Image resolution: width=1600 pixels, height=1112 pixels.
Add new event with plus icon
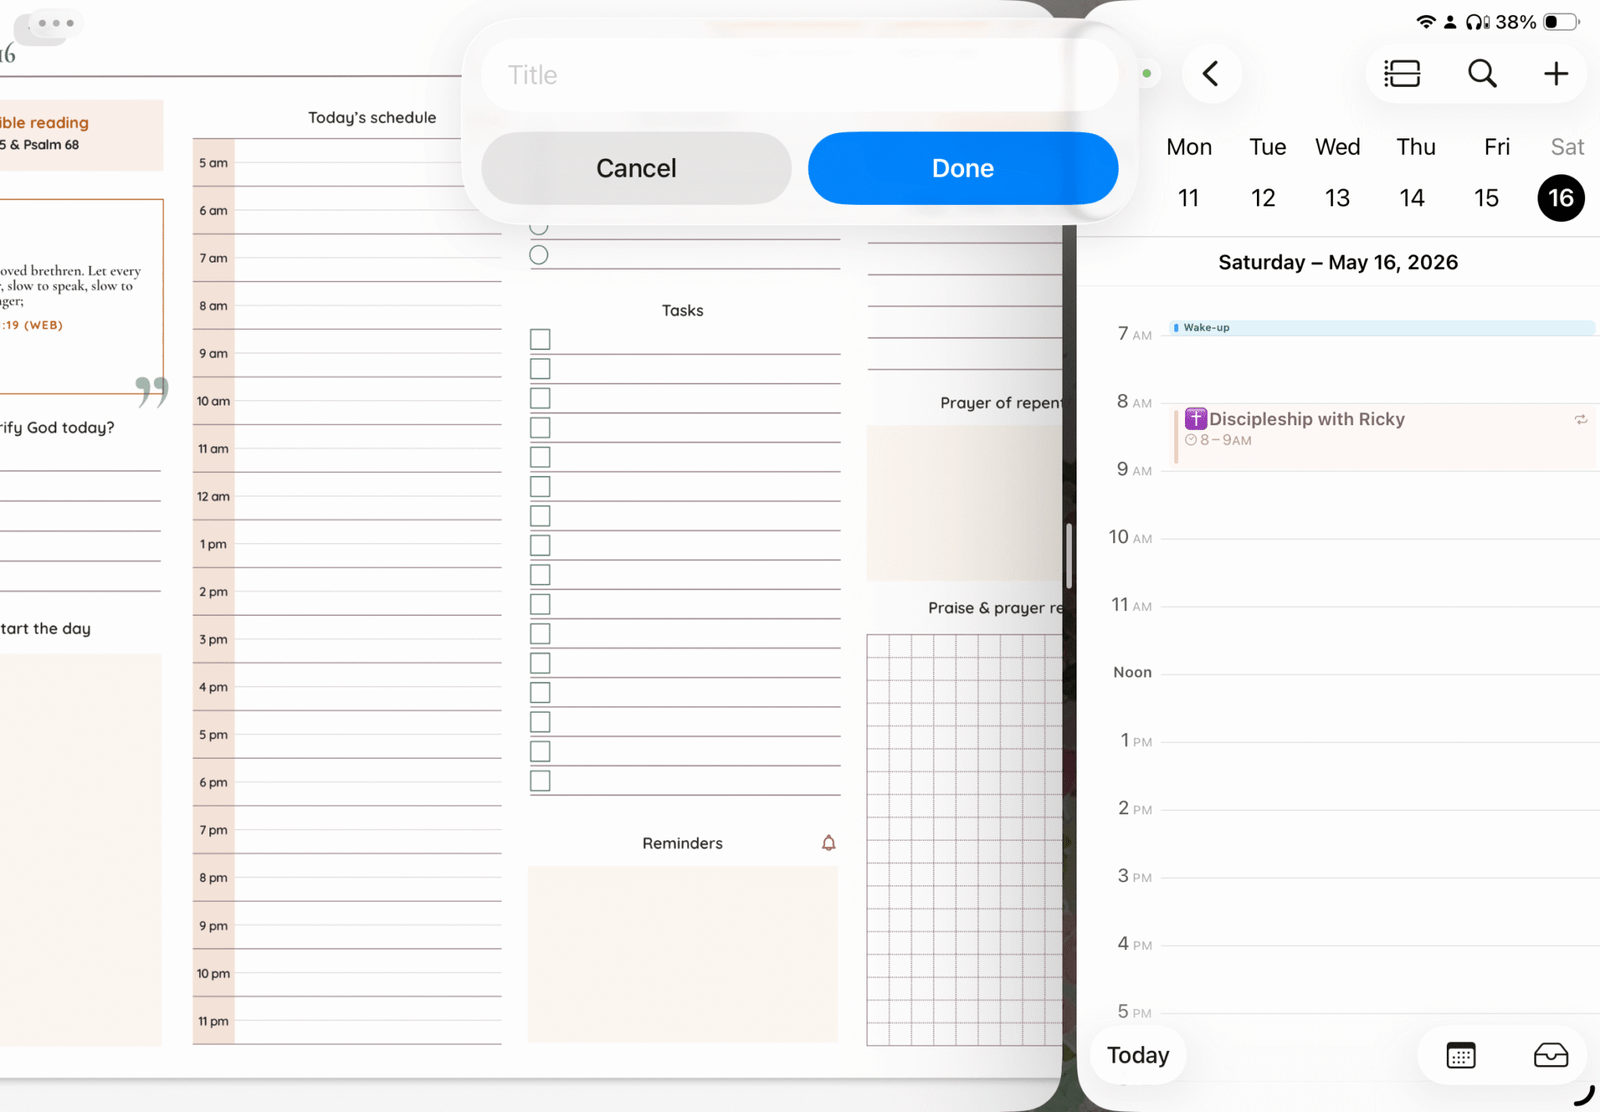click(1555, 74)
